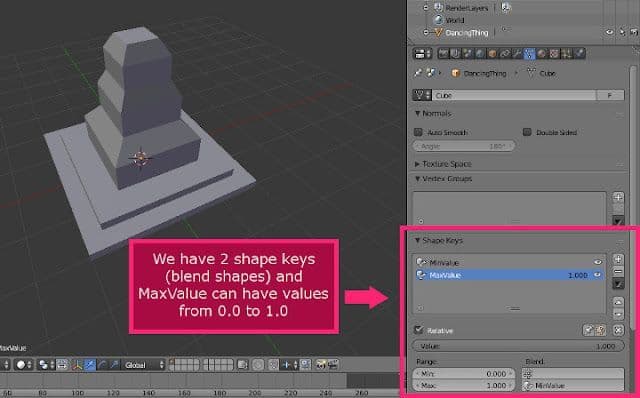640x398 pixels.
Task: Select the scale manipulator icon
Action: click(x=115, y=365)
